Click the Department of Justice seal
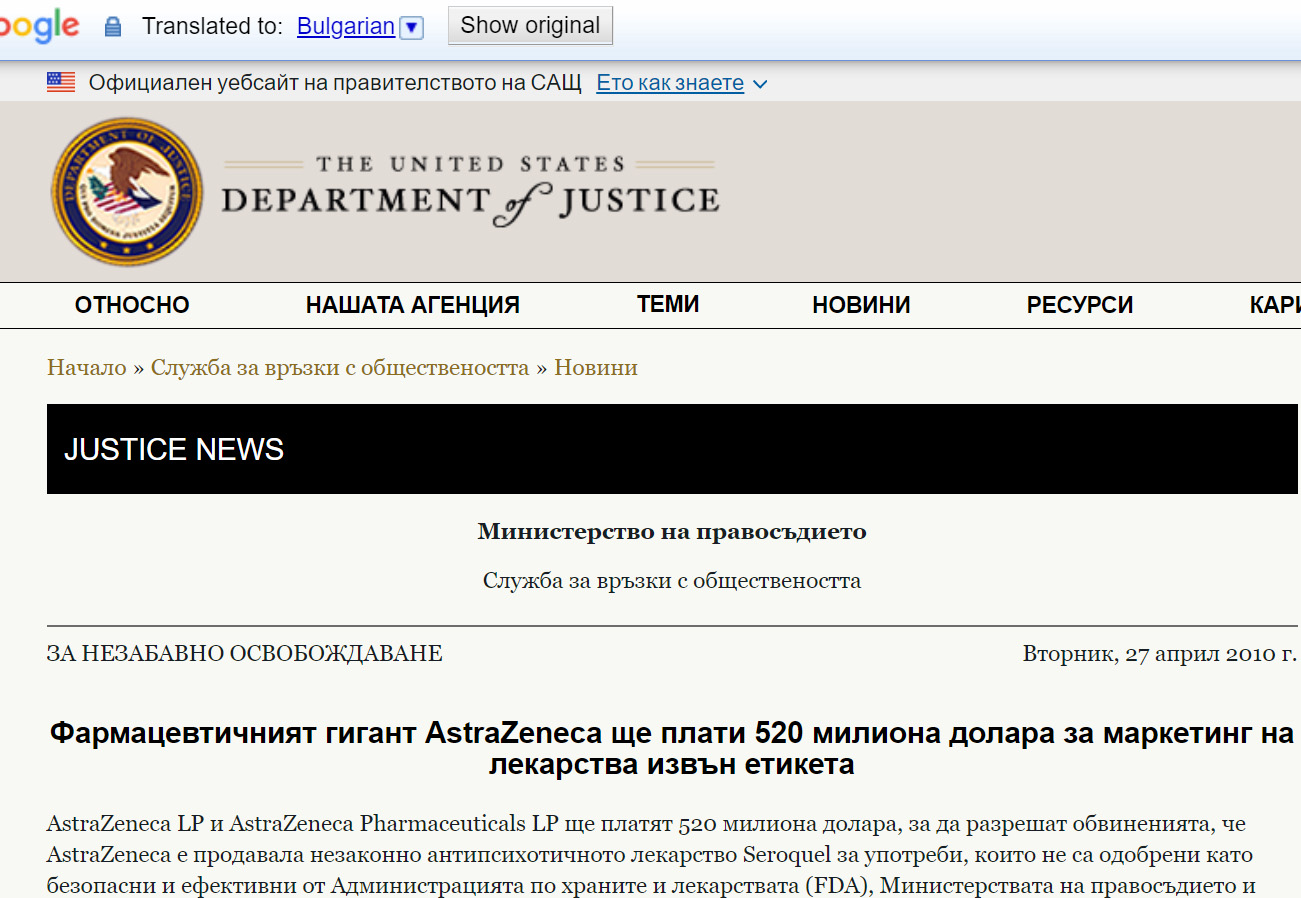 (x=126, y=191)
